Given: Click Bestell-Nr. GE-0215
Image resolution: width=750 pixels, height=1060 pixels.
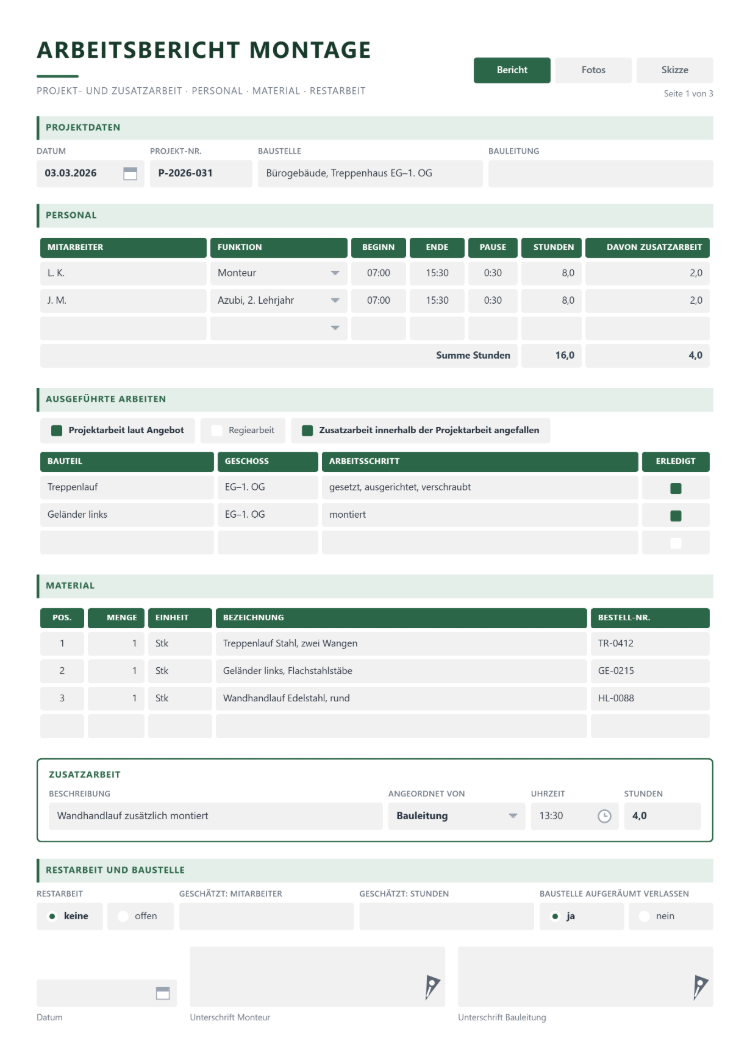Looking at the screenshot, I should tap(650, 671).
